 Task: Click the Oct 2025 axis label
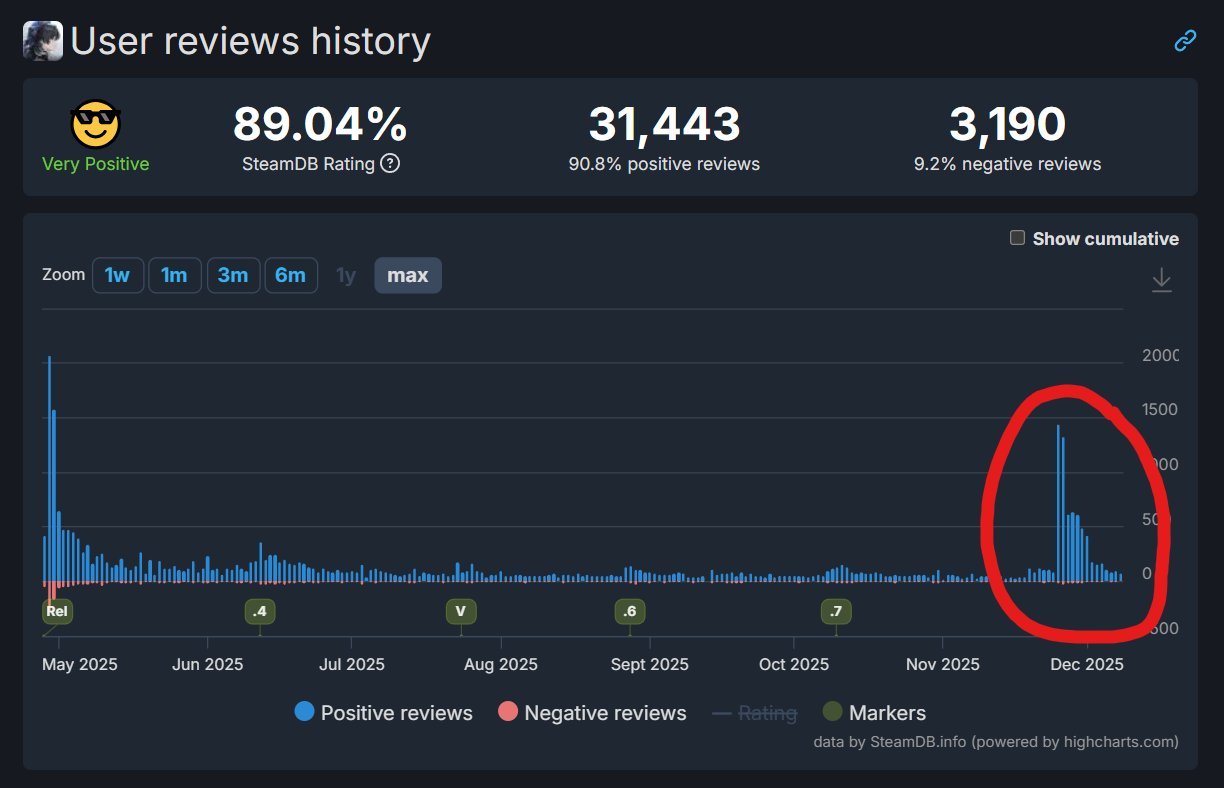794,664
